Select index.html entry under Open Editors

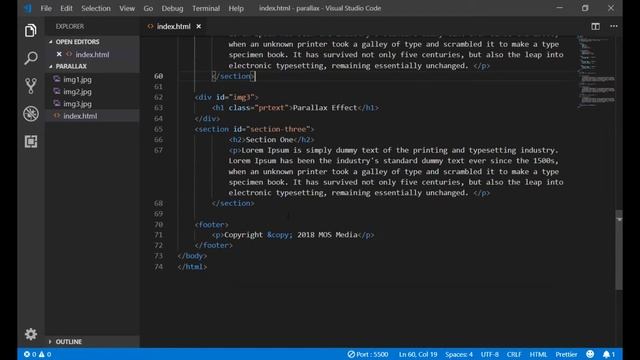pyautogui.click(x=92, y=54)
